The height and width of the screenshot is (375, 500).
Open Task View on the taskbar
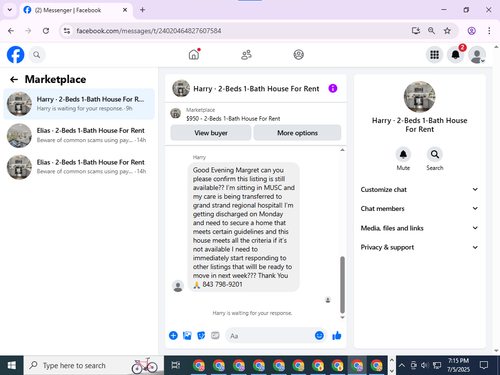pos(176,365)
